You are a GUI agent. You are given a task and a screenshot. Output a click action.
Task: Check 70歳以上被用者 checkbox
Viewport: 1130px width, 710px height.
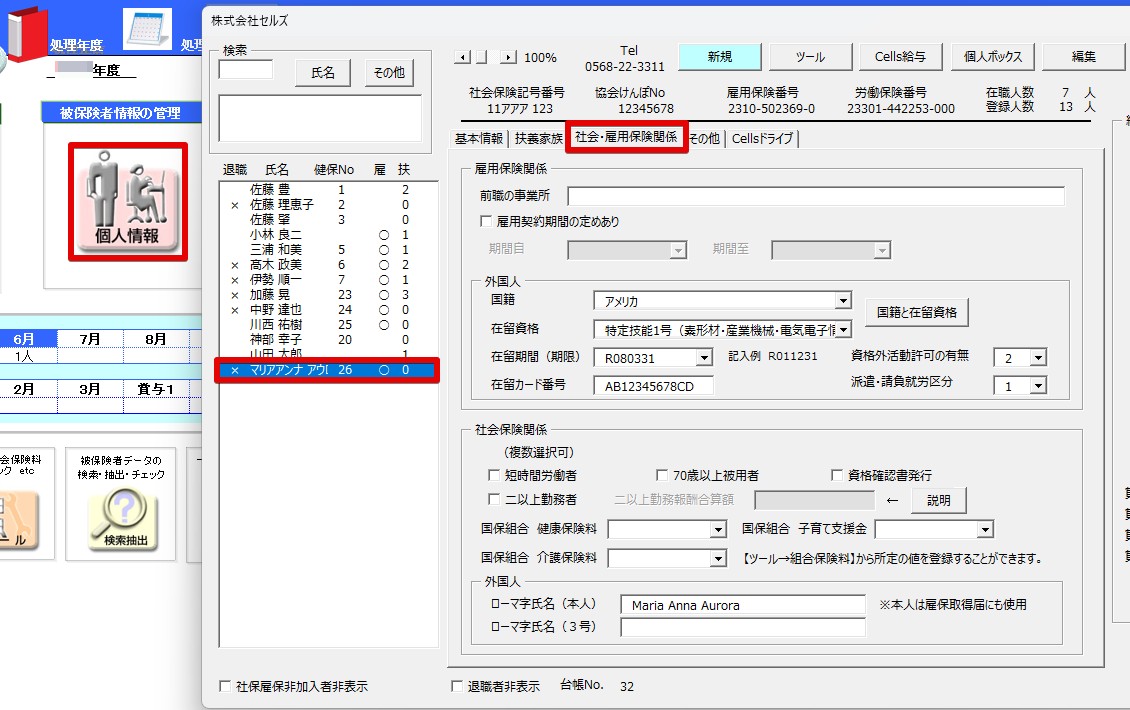[x=662, y=475]
